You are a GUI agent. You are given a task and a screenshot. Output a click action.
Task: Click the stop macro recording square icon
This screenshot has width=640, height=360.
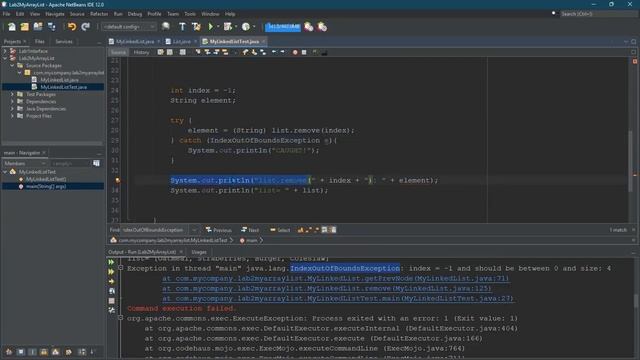304,52
